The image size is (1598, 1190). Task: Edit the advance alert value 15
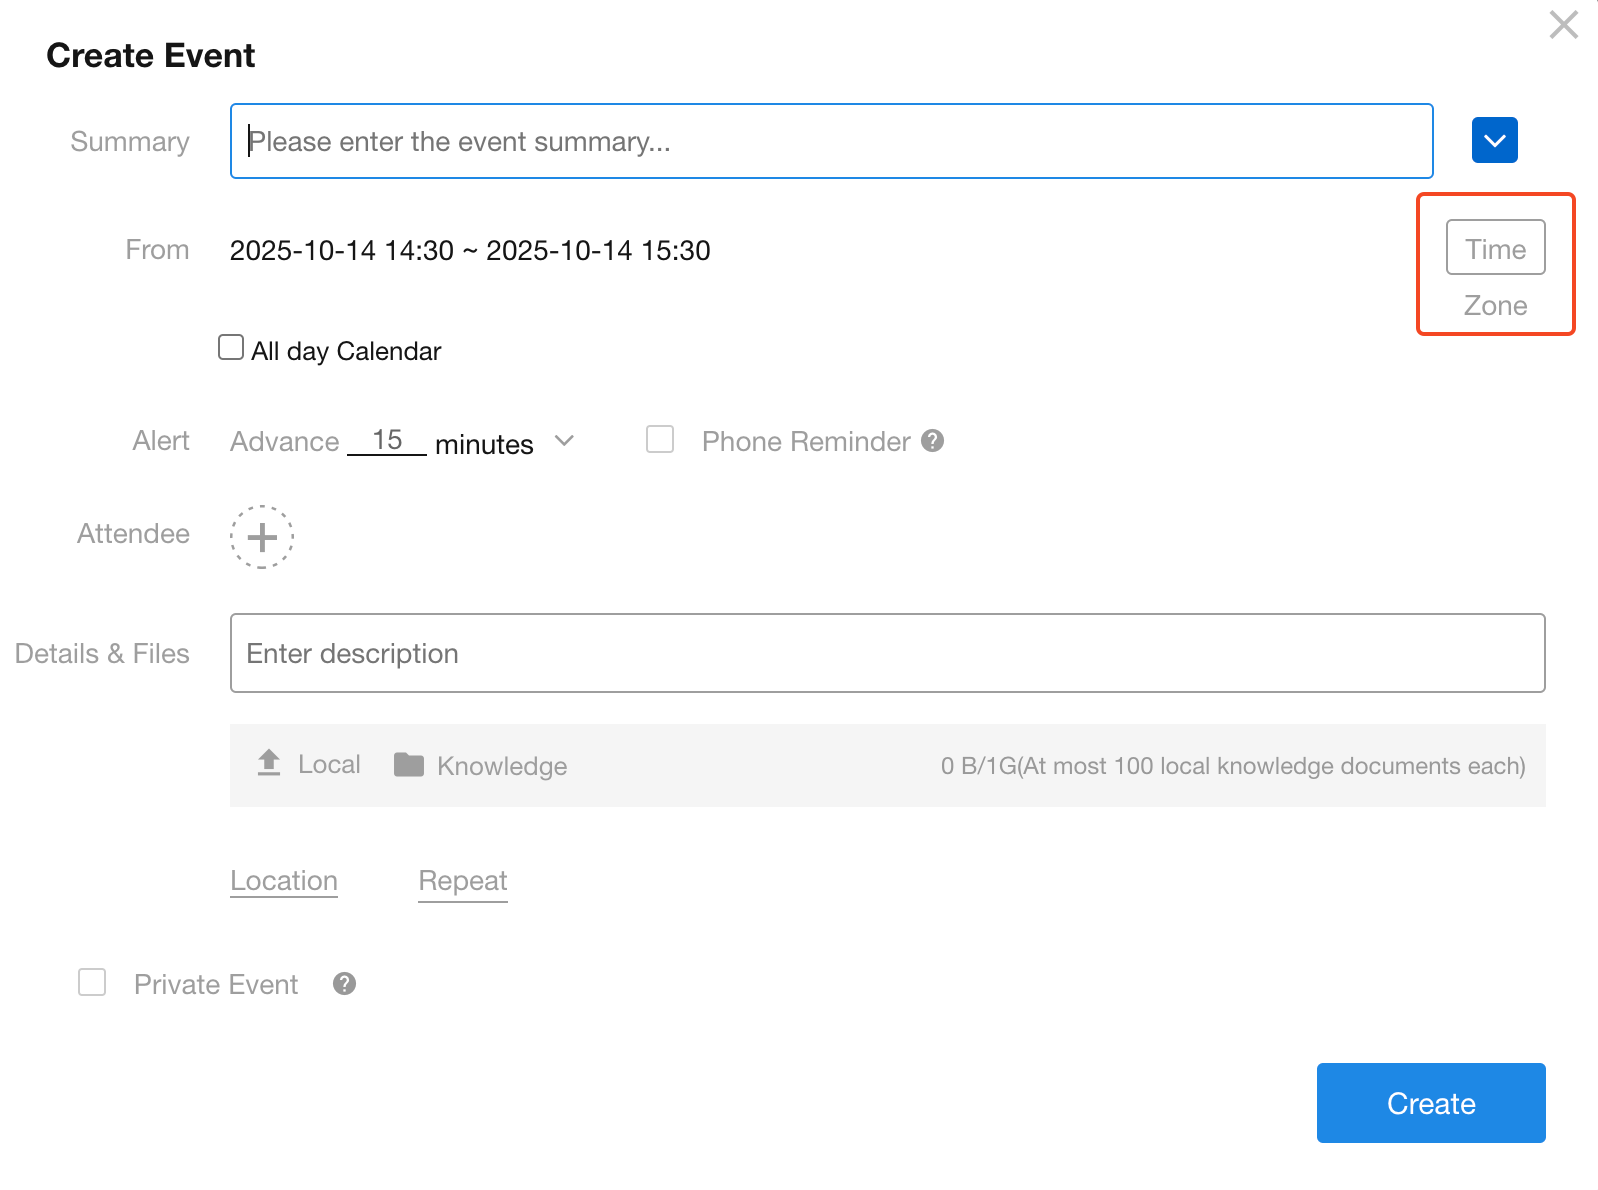[387, 441]
